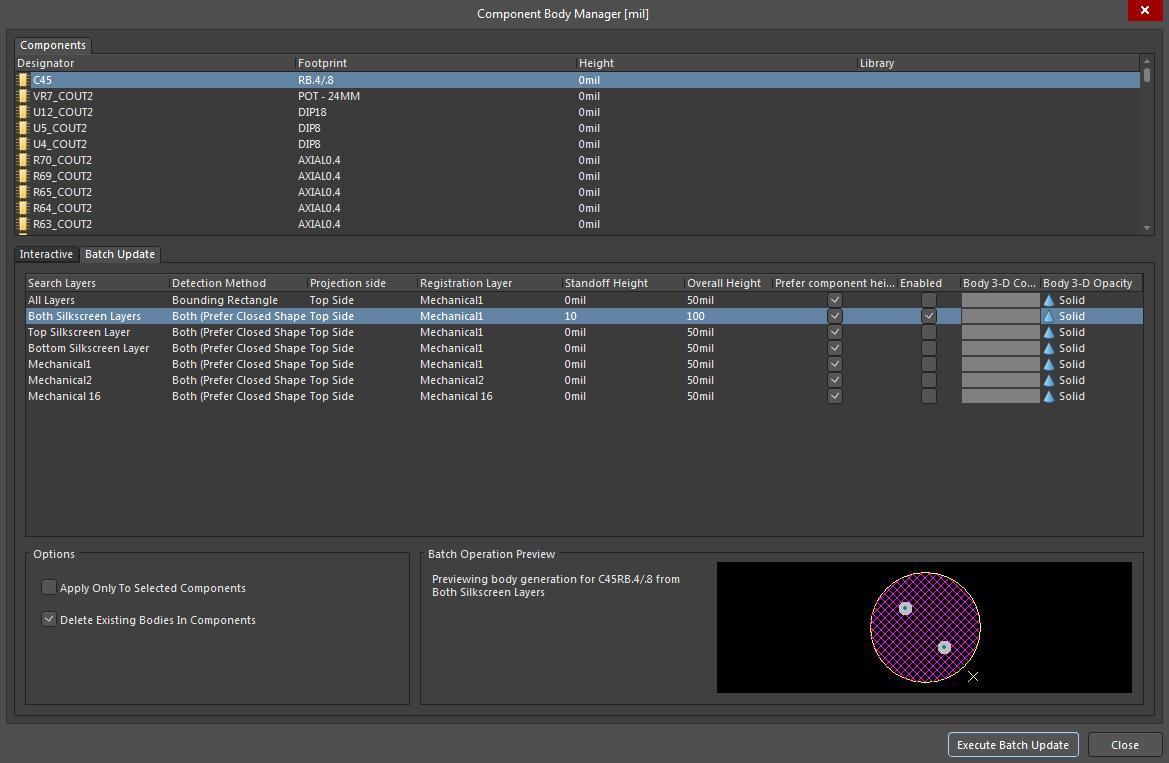Click scrollbar up arrow in components list
Image resolution: width=1169 pixels, height=763 pixels.
[1147, 61]
